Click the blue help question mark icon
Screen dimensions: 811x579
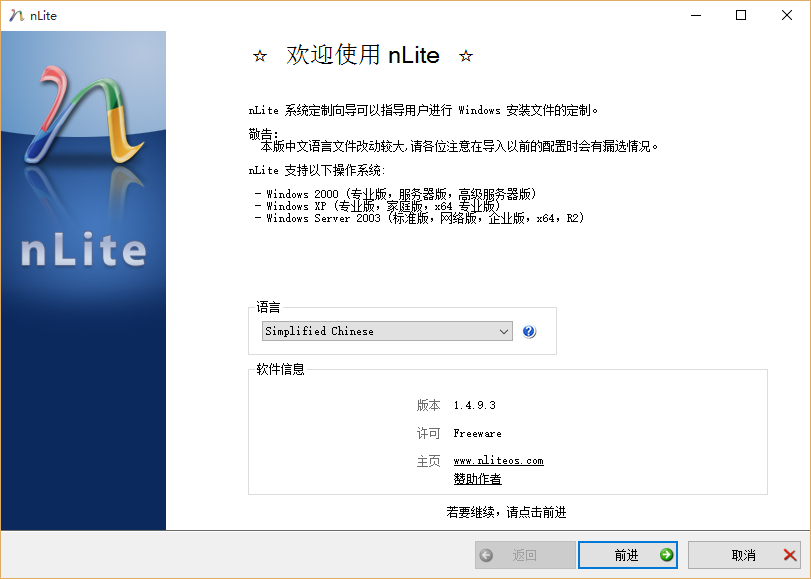(529, 332)
